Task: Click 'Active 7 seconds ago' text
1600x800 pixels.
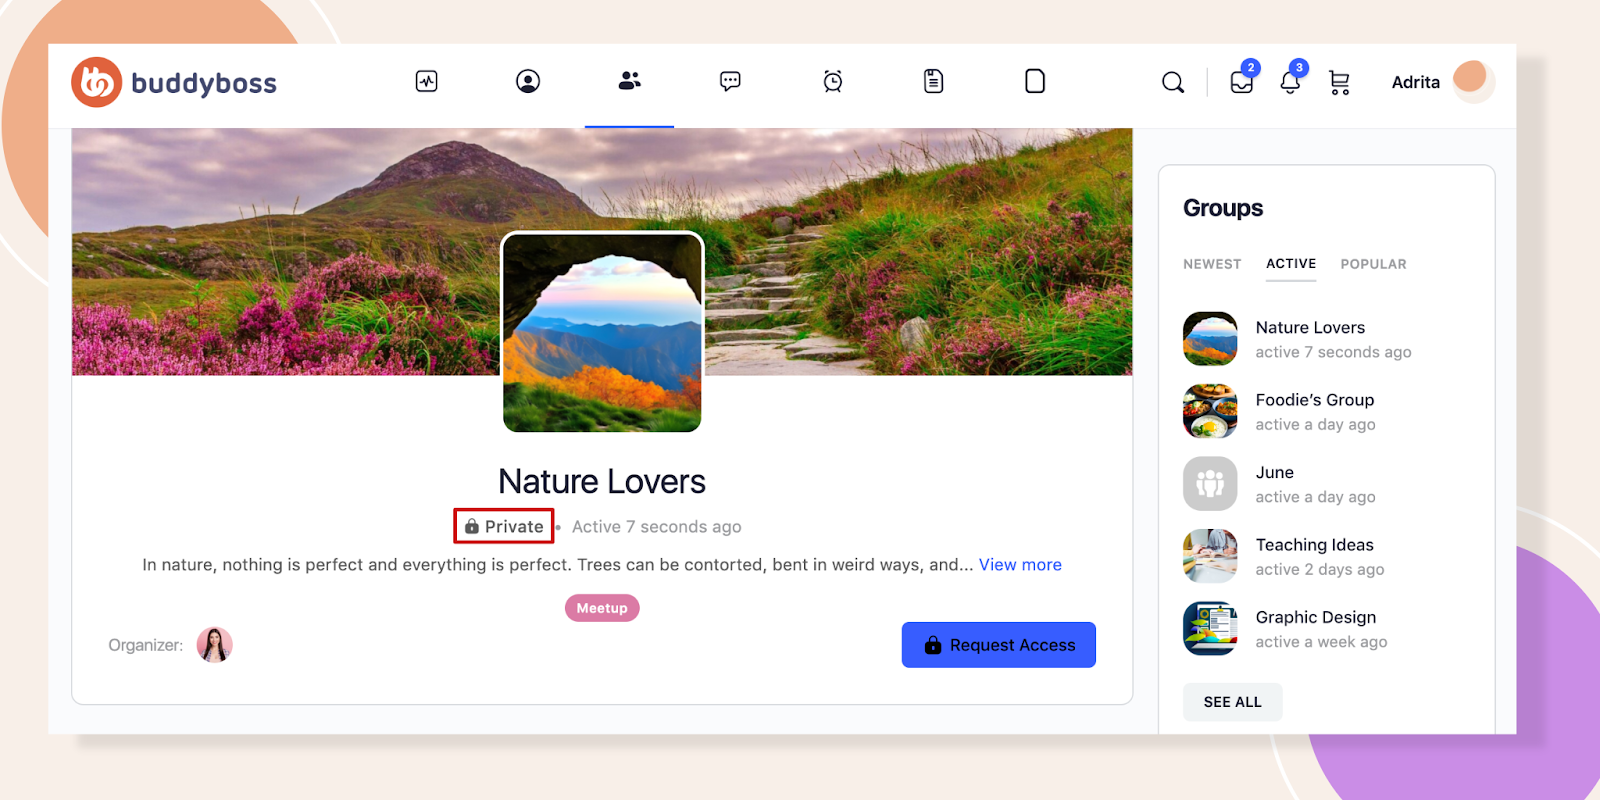Action: click(657, 527)
